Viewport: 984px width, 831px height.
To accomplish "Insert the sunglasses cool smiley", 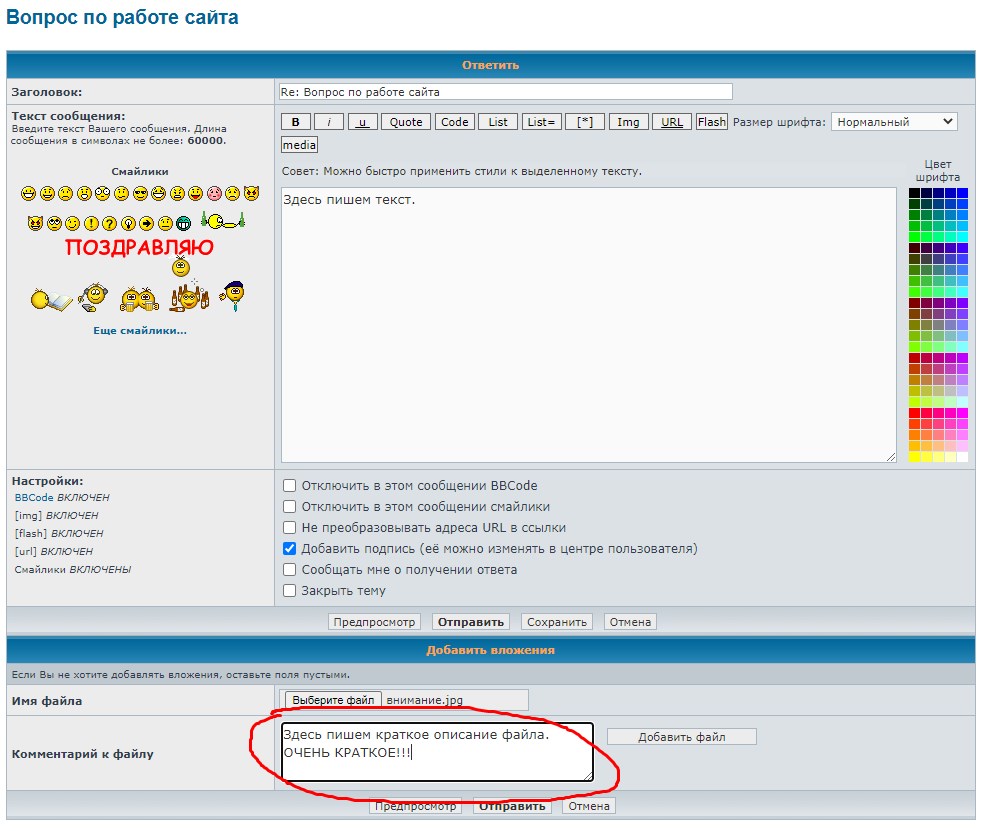I will [140, 193].
